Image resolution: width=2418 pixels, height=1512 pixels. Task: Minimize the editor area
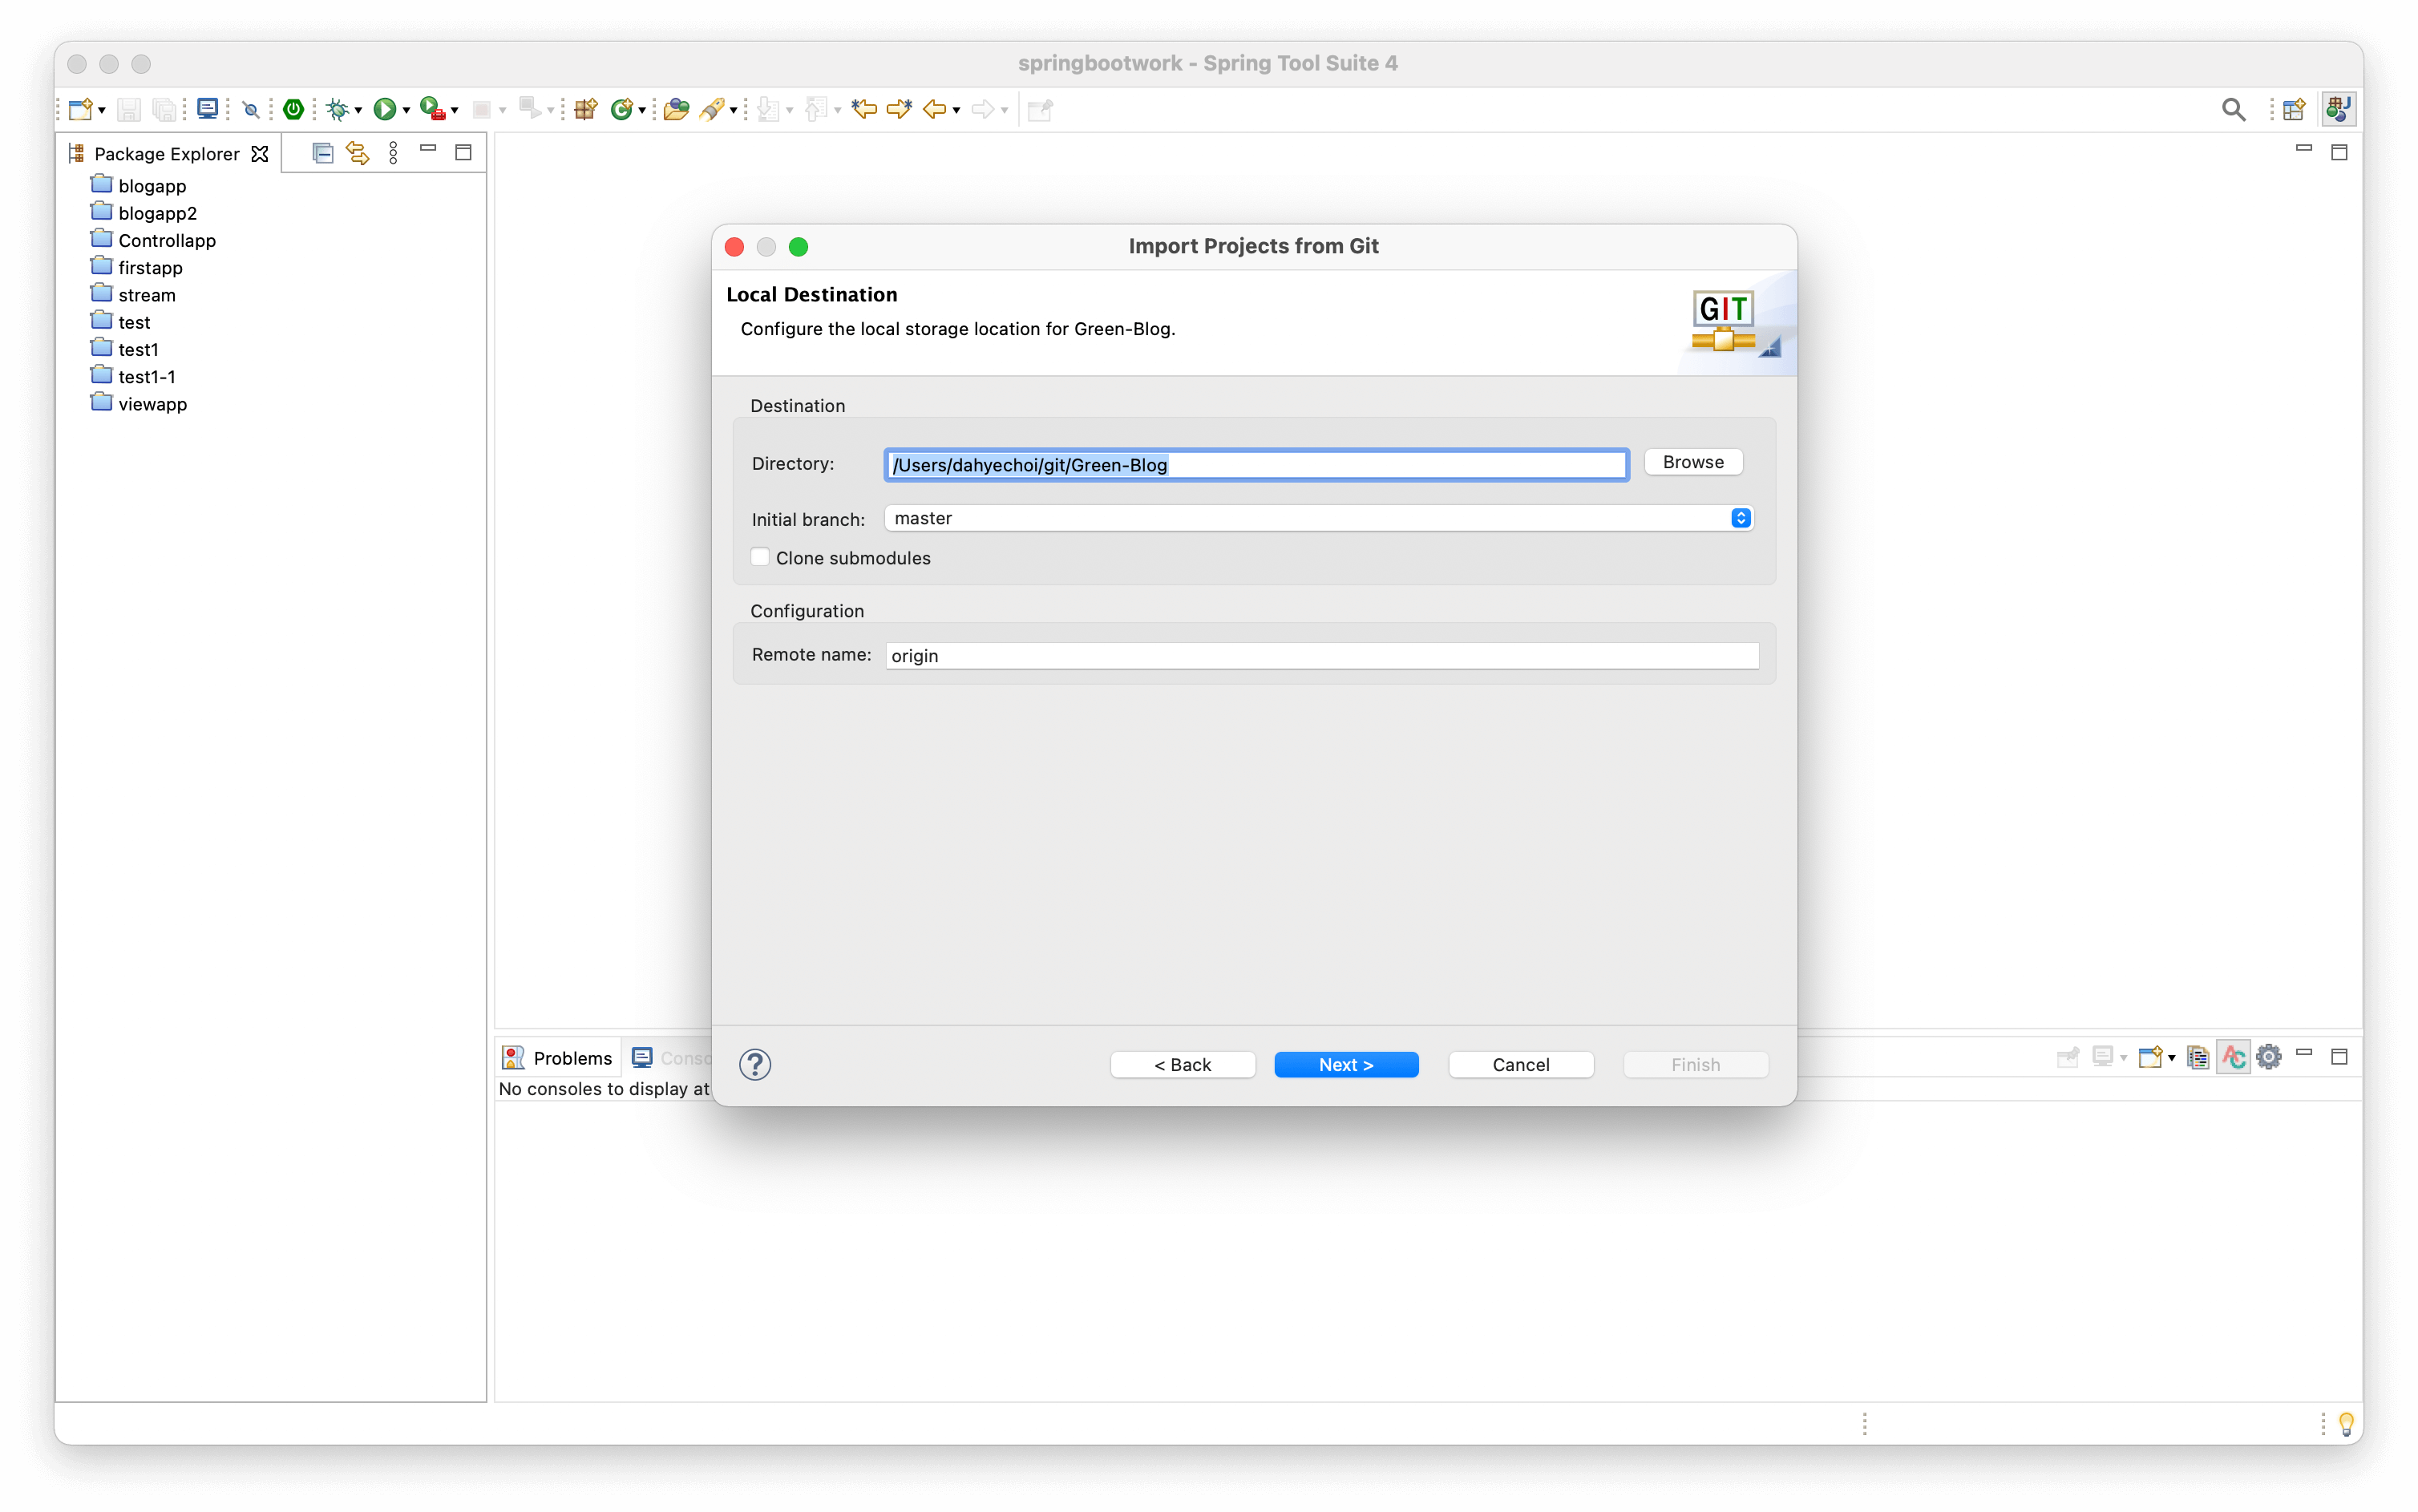coord(2304,150)
